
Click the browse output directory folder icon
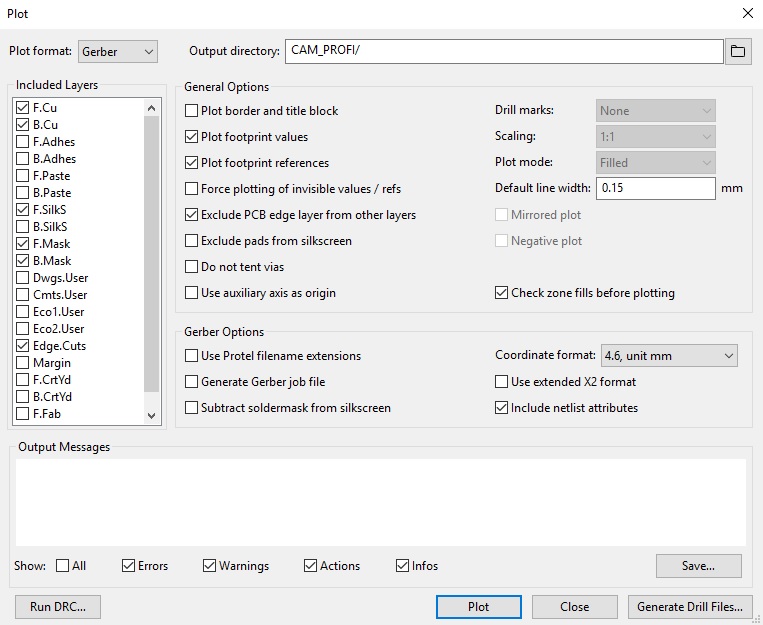[738, 51]
